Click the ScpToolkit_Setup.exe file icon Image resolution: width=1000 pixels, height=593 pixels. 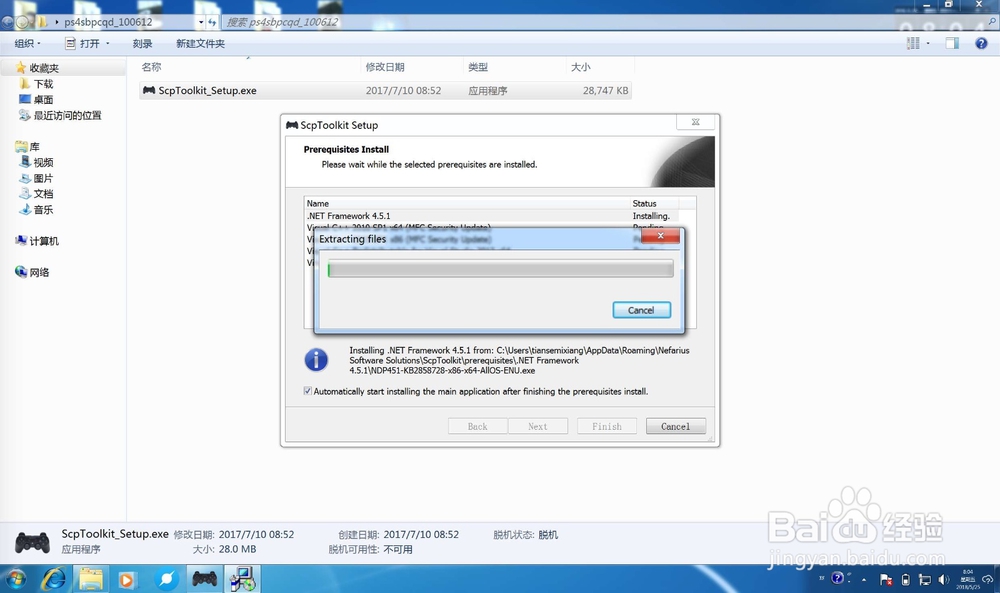(149, 91)
